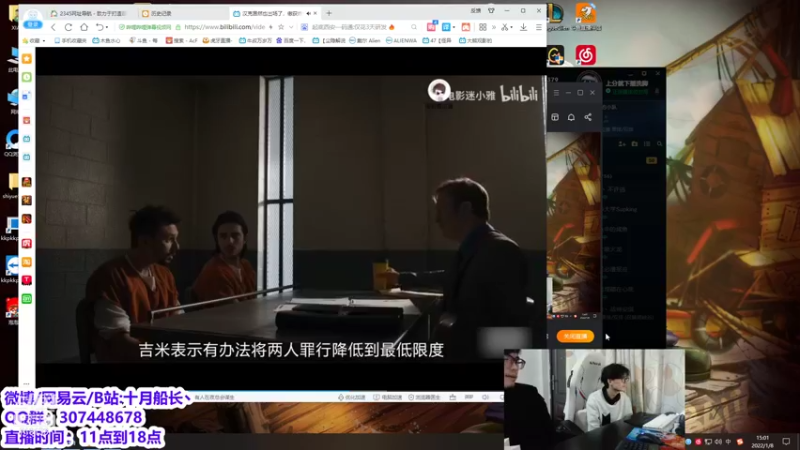Open the layout icon in streaming window

click(555, 117)
